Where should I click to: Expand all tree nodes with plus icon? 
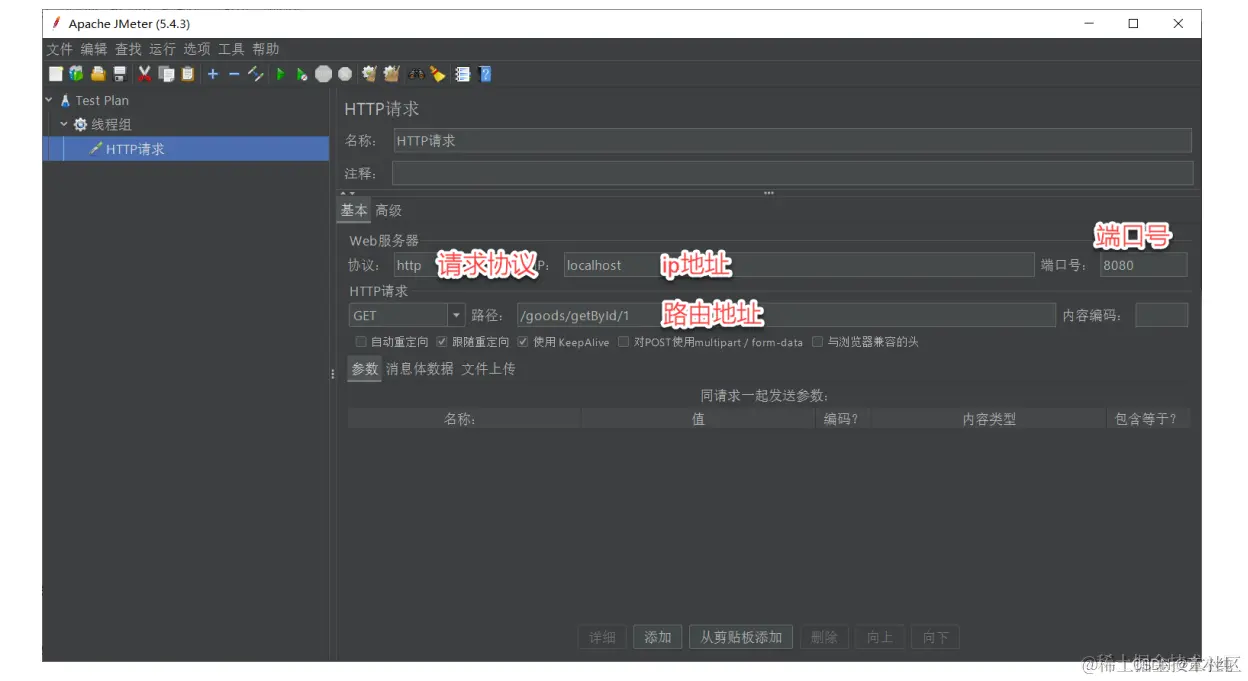click(212, 74)
